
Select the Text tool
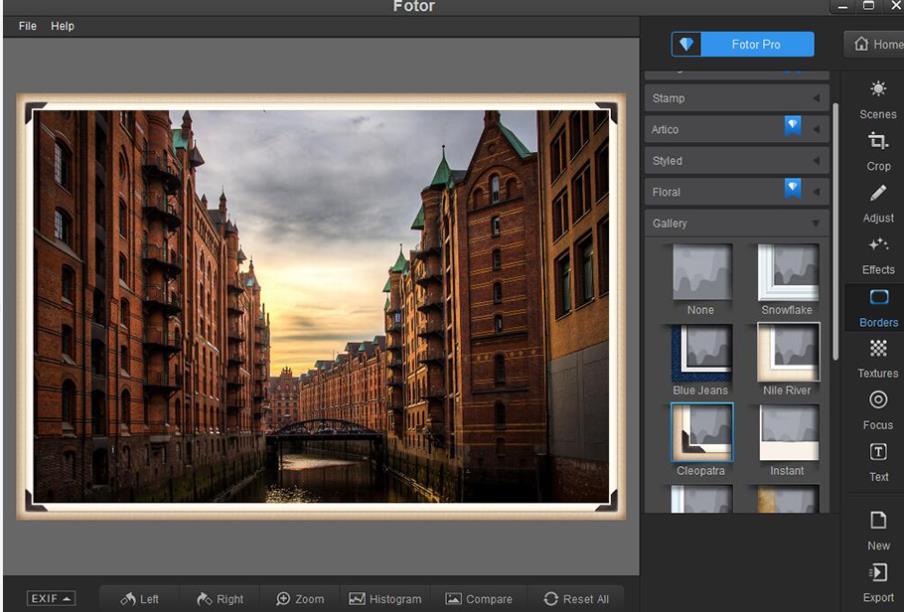[x=877, y=463]
